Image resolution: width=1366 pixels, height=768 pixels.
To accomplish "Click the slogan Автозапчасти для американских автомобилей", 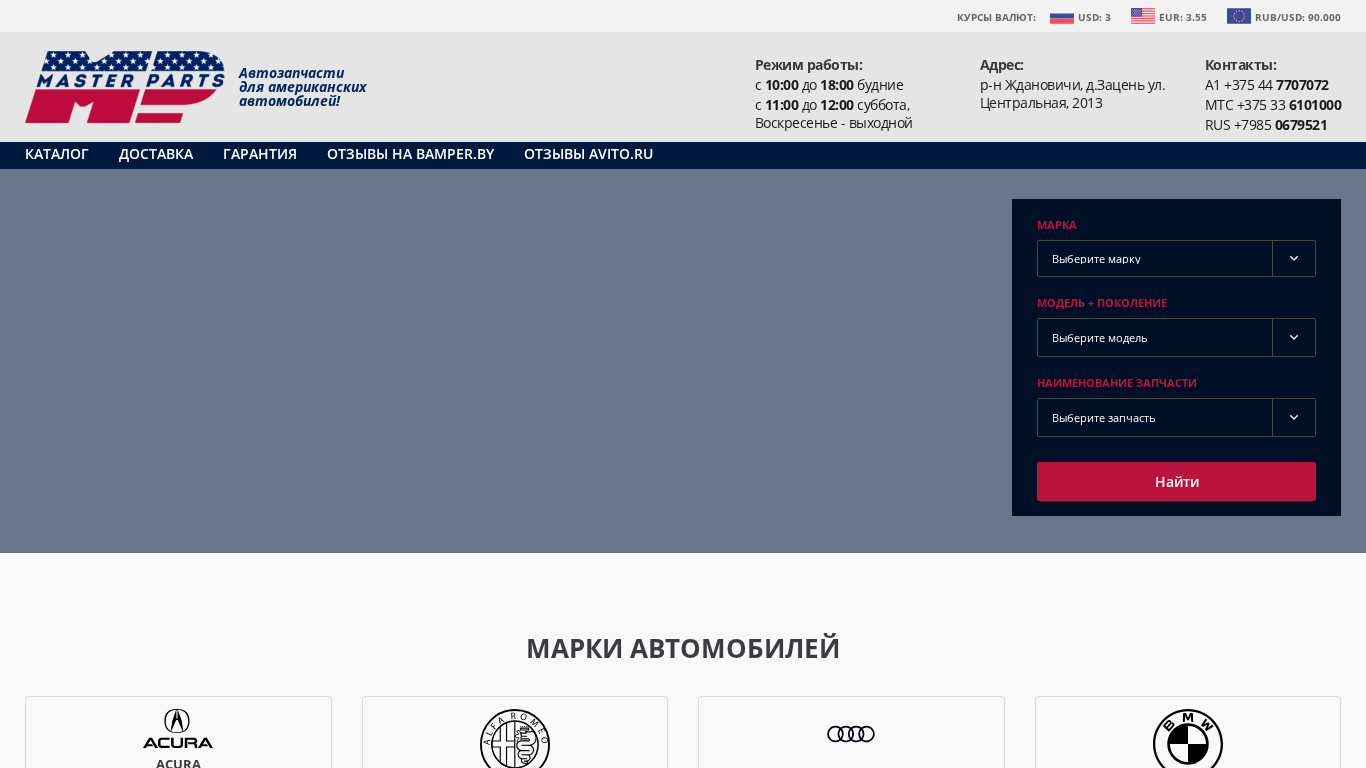I will (x=302, y=87).
